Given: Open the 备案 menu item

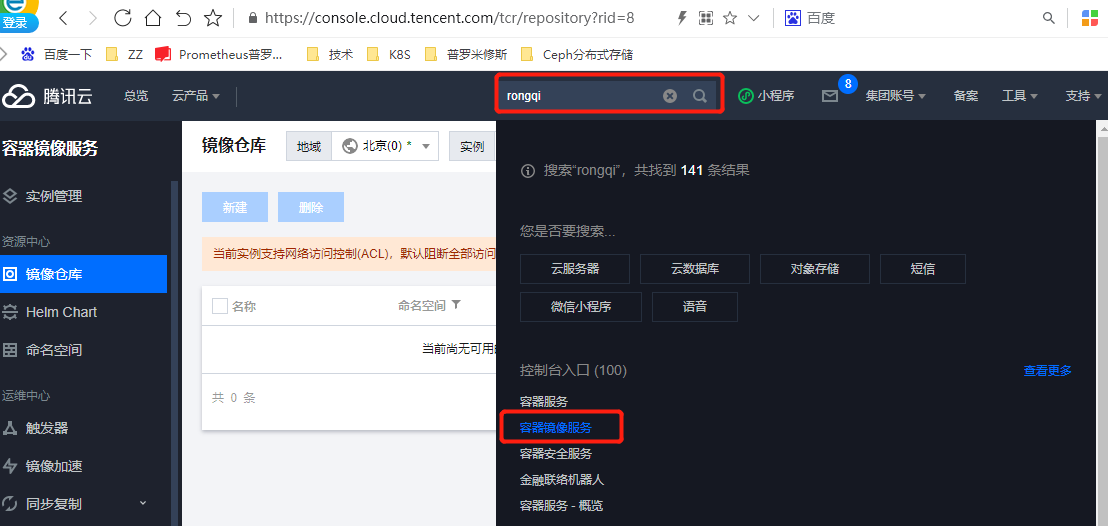Looking at the screenshot, I should [966, 95].
